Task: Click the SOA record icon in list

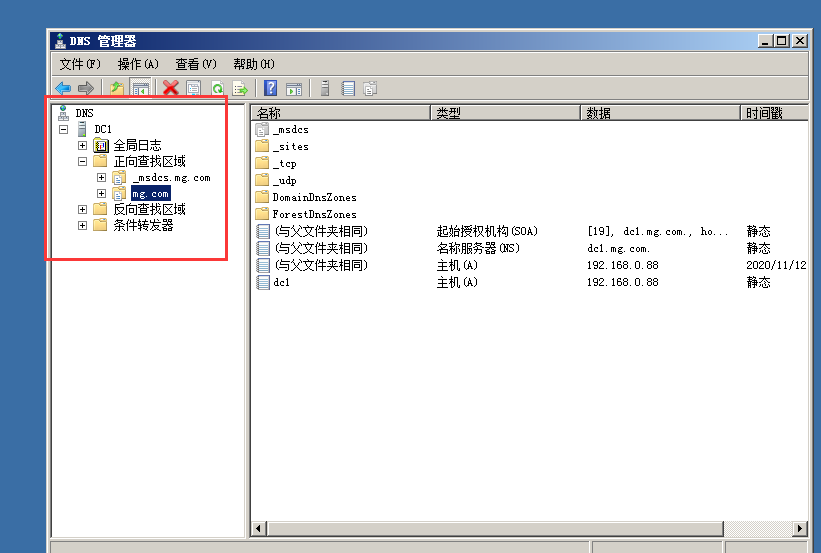Action: pos(262,231)
